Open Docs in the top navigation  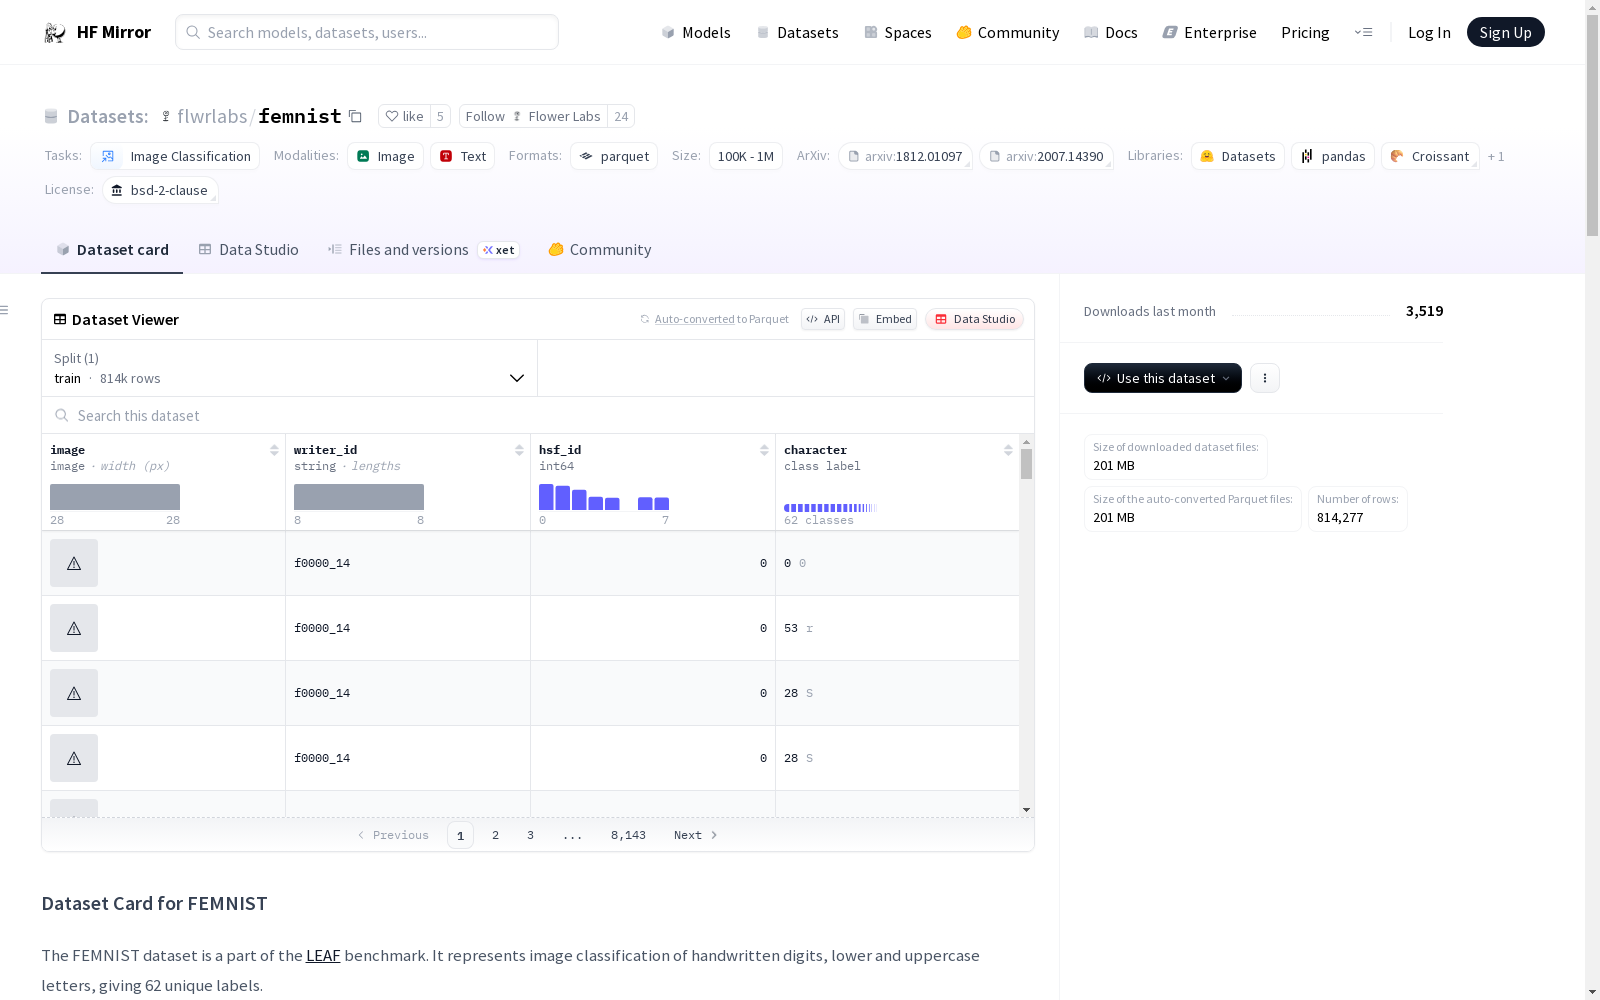coord(1111,32)
